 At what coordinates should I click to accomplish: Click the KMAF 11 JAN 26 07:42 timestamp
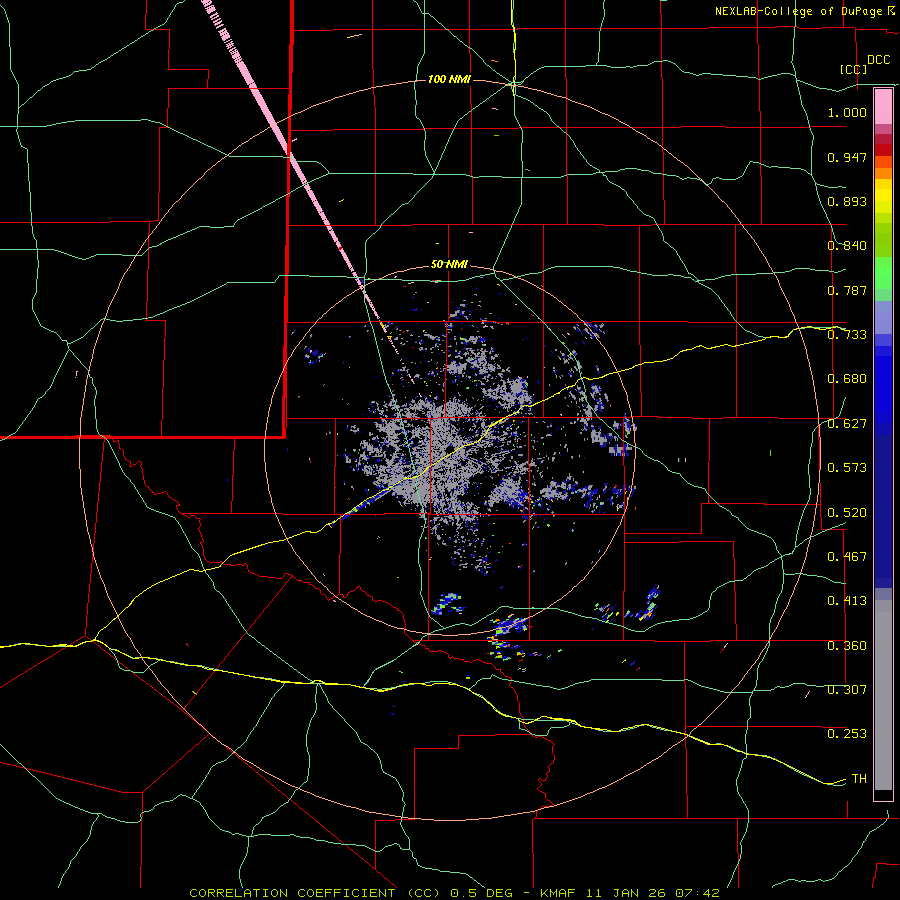[x=630, y=893]
